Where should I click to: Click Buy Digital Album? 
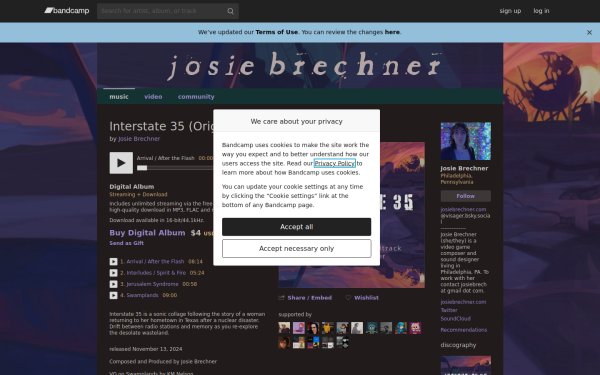pos(147,233)
